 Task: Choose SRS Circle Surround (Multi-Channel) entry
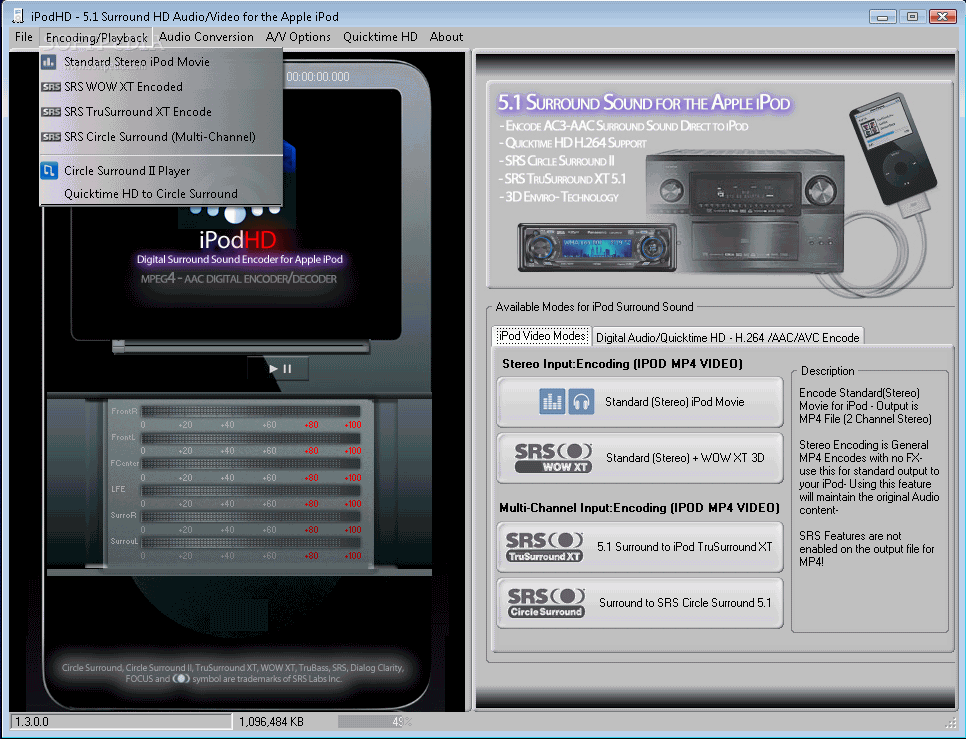pyautogui.click(x=161, y=137)
